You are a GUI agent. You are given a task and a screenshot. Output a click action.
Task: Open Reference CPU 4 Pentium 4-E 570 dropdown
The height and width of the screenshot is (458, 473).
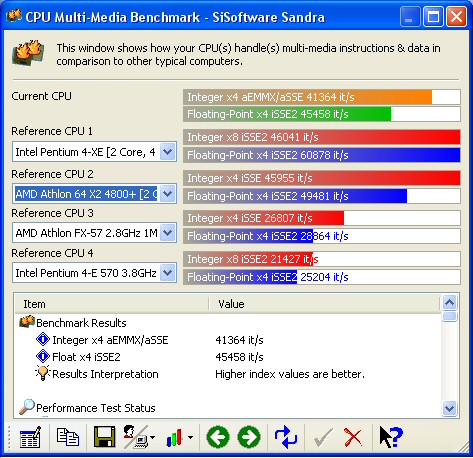[168, 273]
